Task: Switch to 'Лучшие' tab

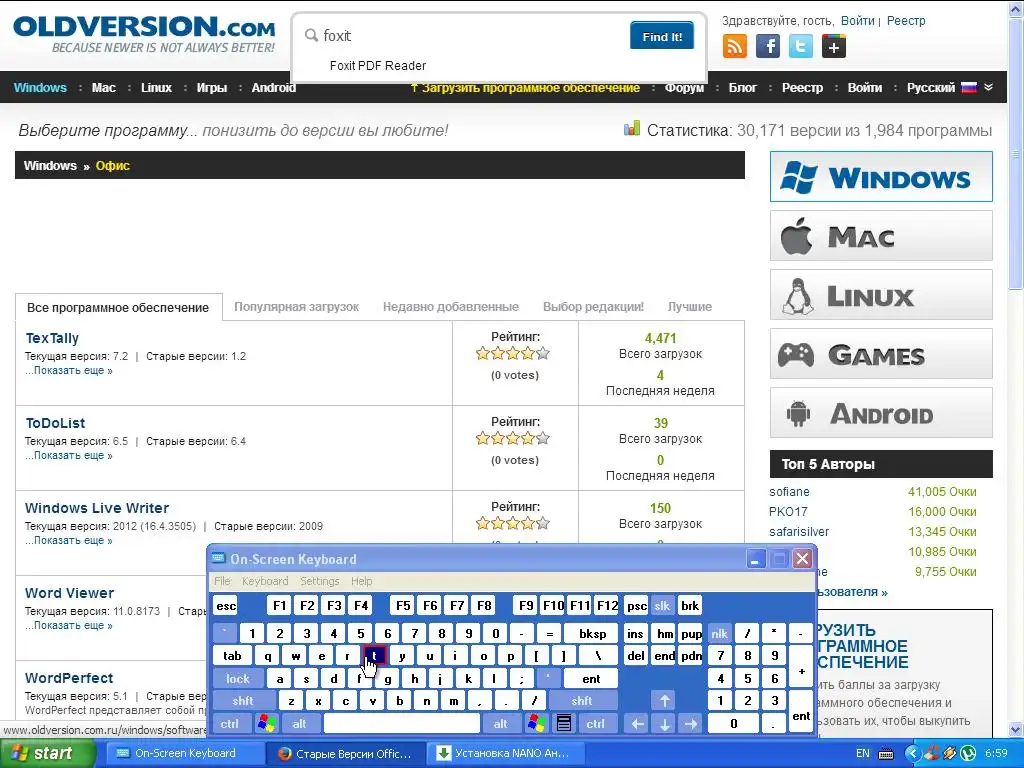Action: point(690,307)
